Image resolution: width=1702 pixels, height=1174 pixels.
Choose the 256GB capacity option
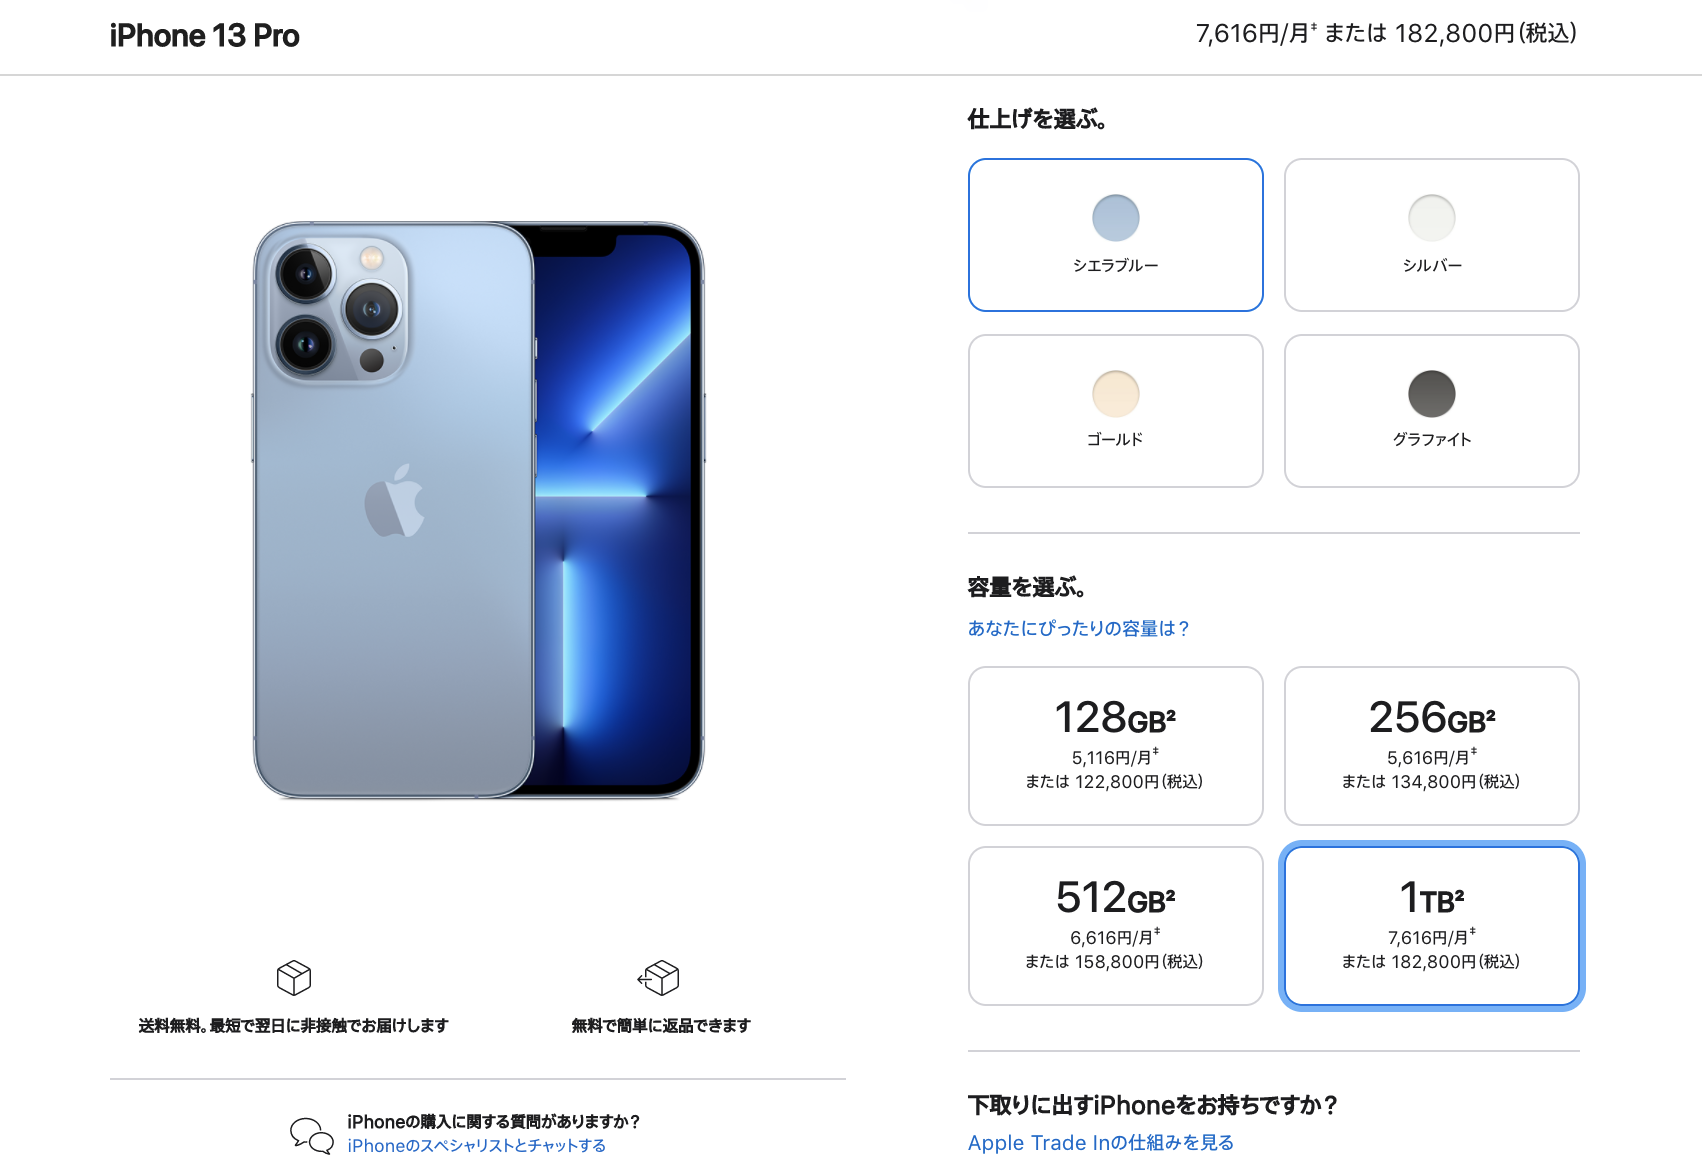(1431, 746)
